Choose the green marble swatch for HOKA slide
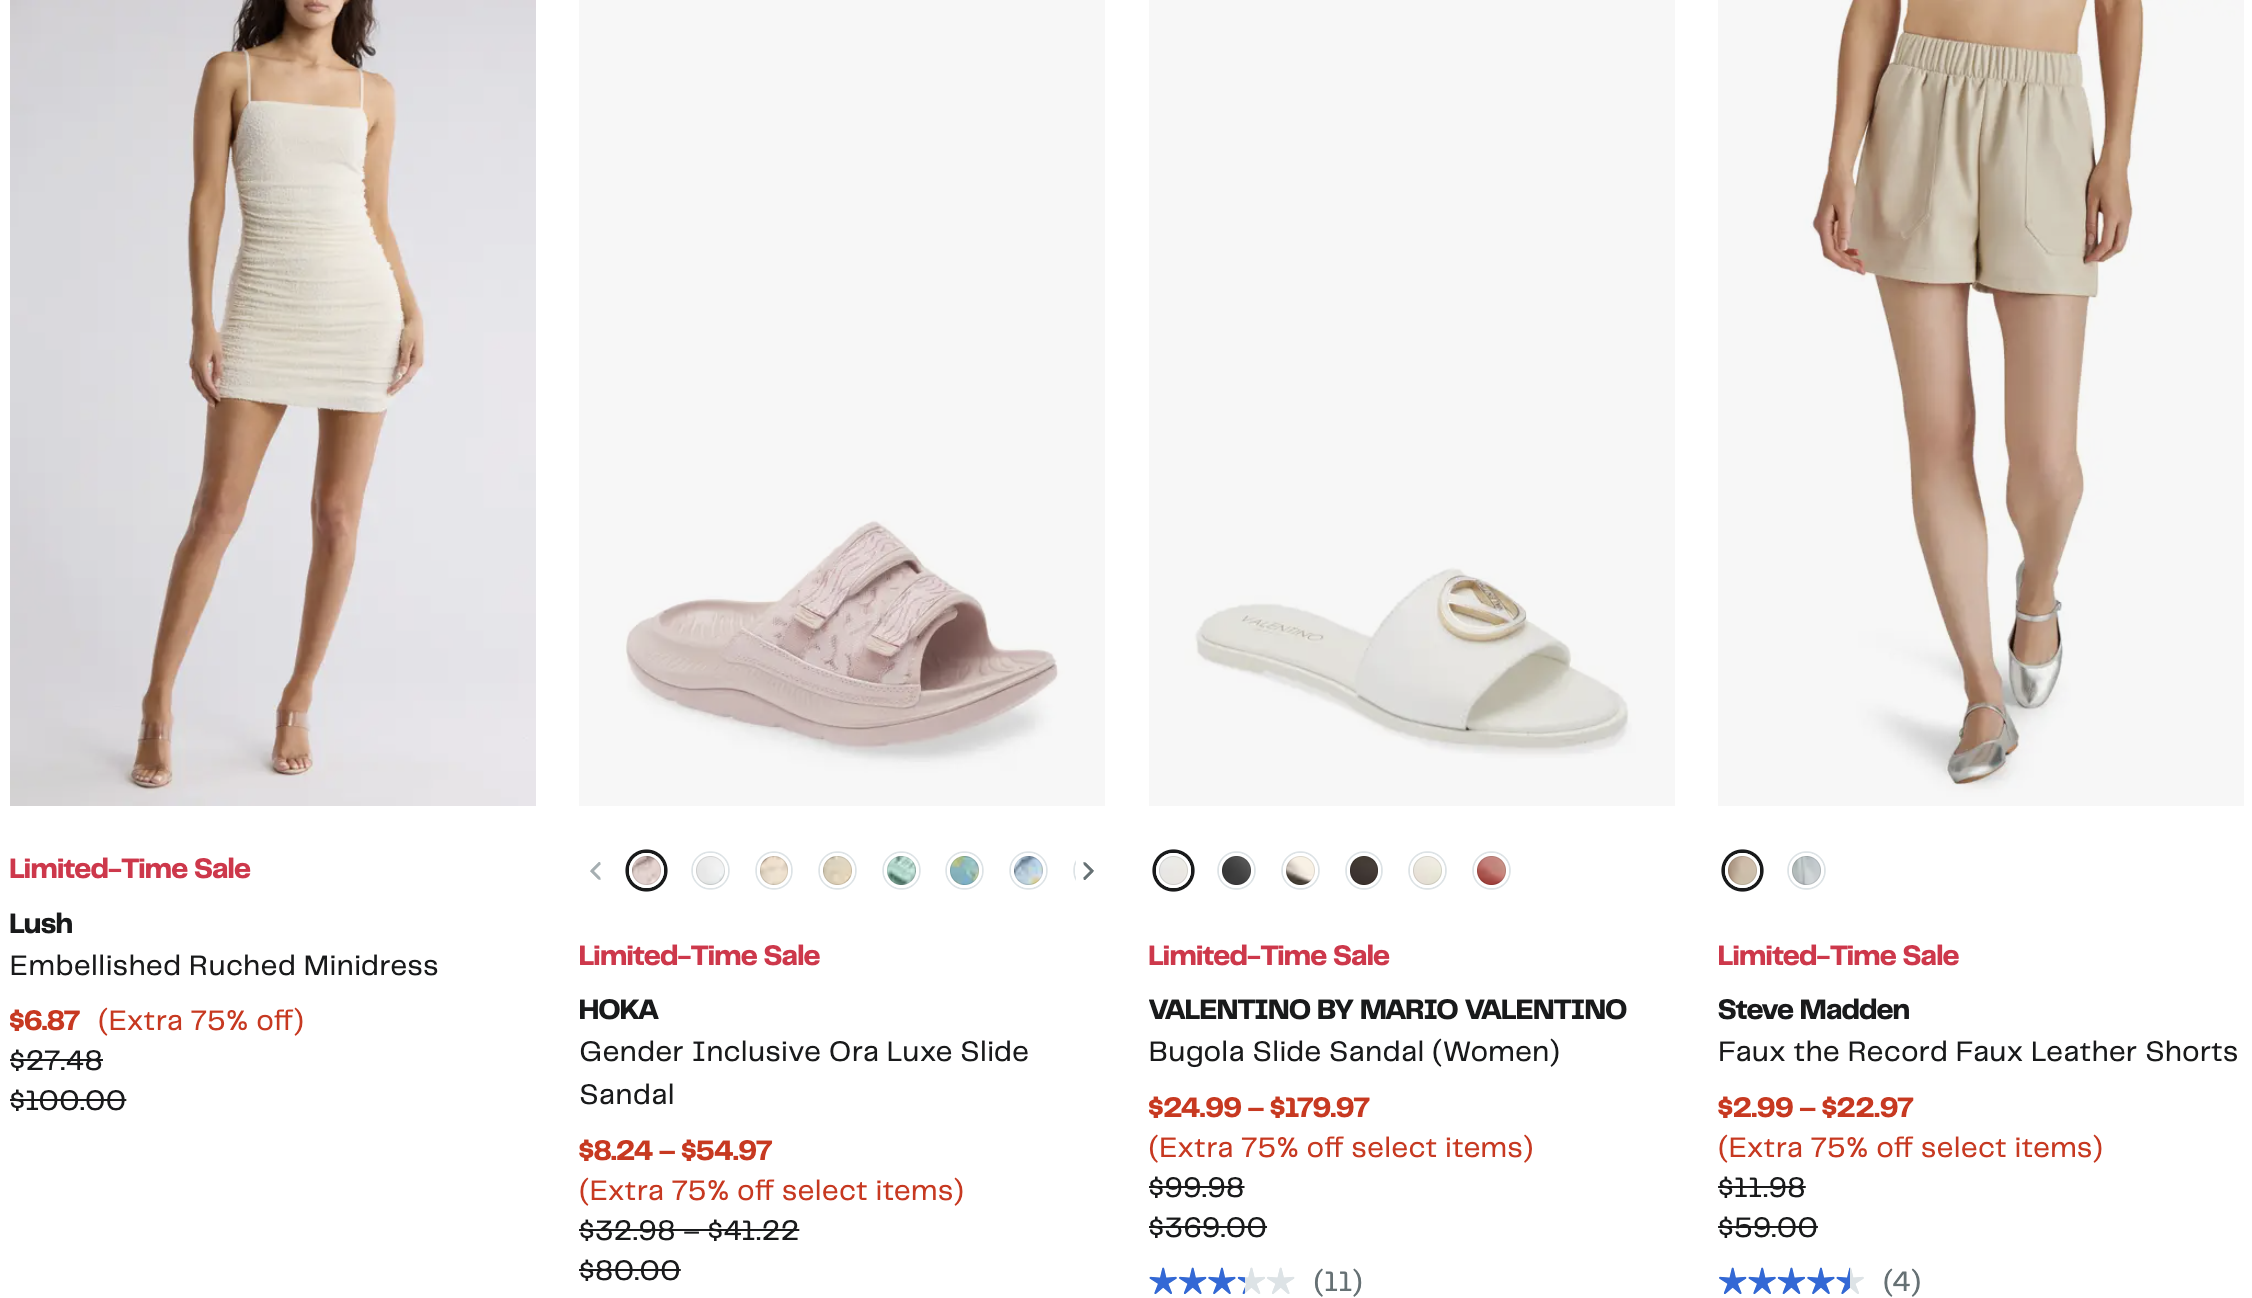Screen dimensions: 2252x1298 pos(901,871)
